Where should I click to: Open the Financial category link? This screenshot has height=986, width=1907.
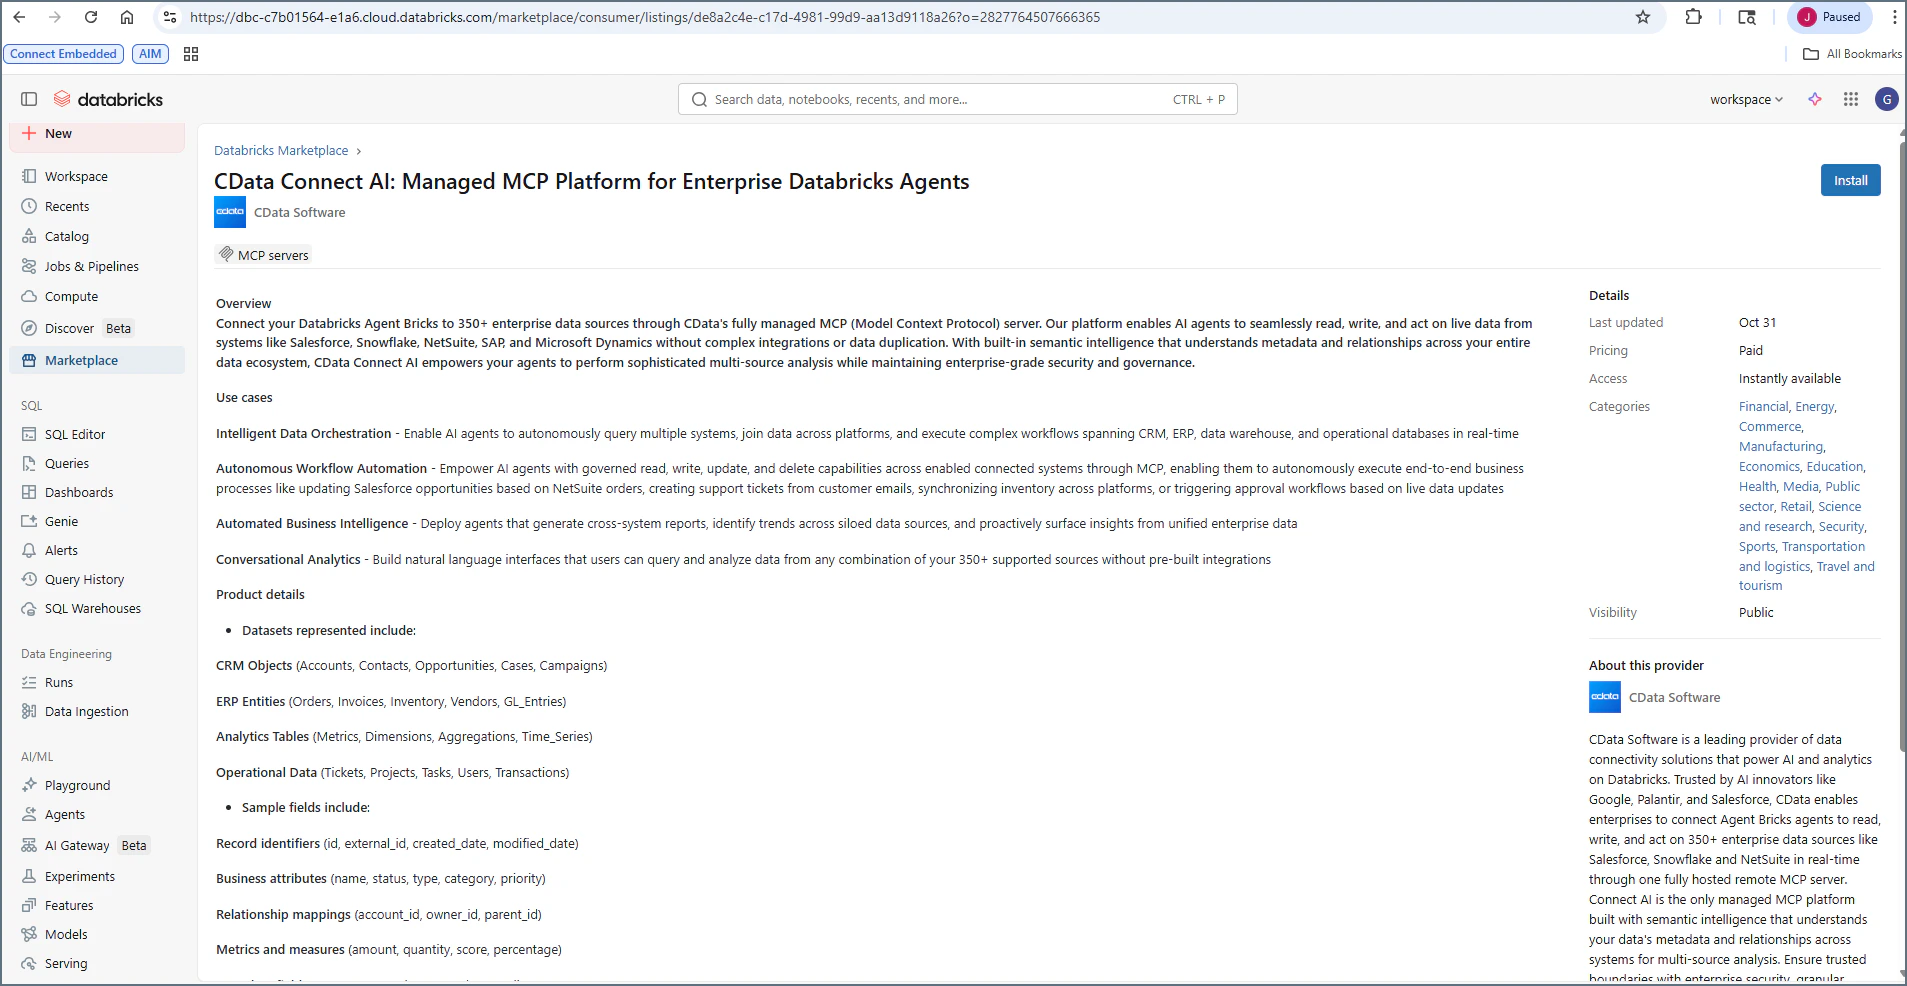pos(1763,406)
